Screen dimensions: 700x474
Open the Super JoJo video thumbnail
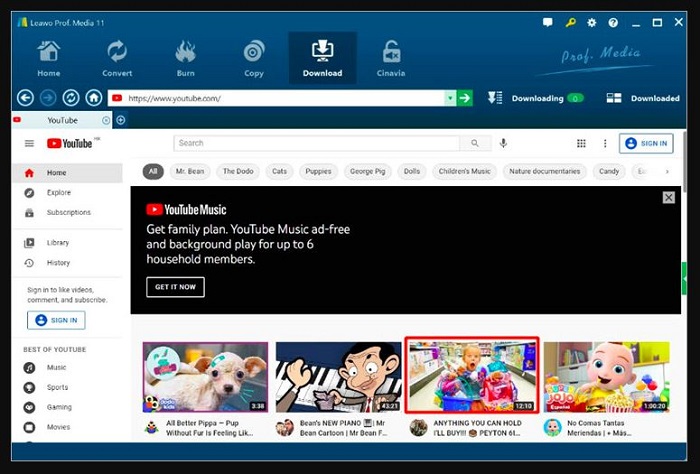click(x=606, y=377)
